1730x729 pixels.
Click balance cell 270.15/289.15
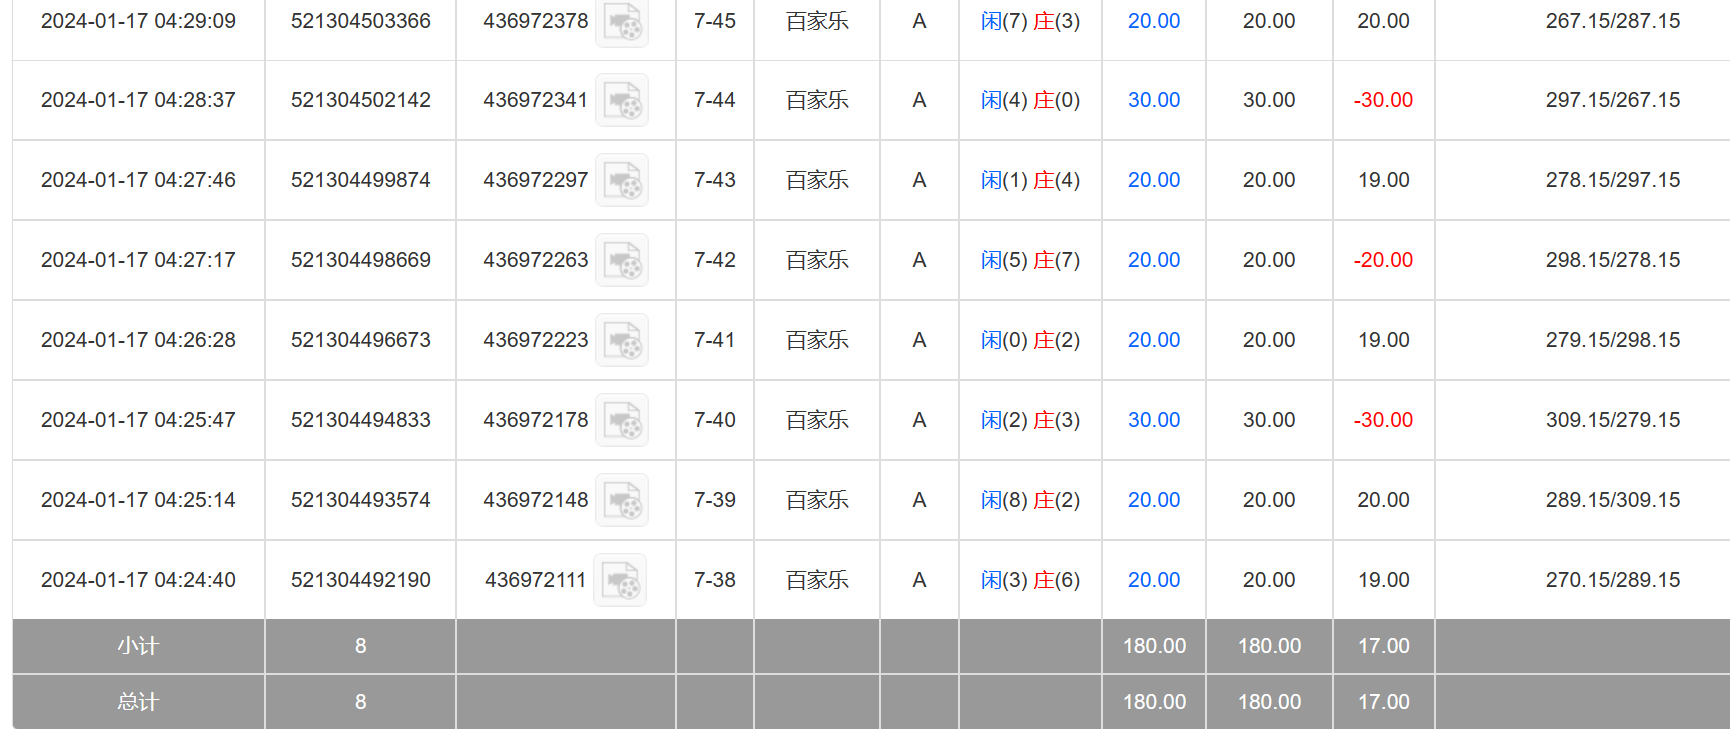pyautogui.click(x=1612, y=580)
